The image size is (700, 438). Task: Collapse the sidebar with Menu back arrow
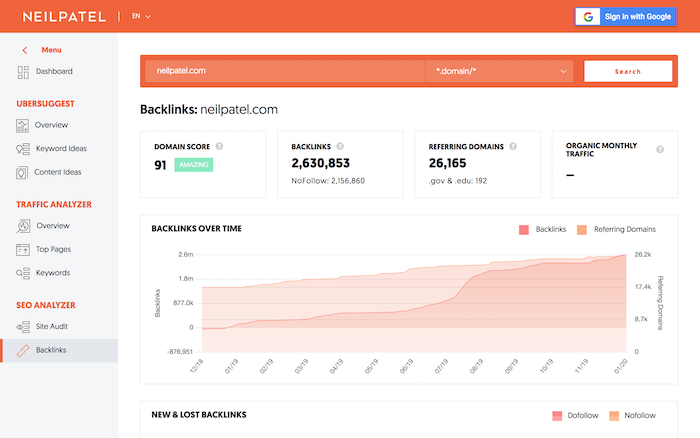click(x=25, y=50)
